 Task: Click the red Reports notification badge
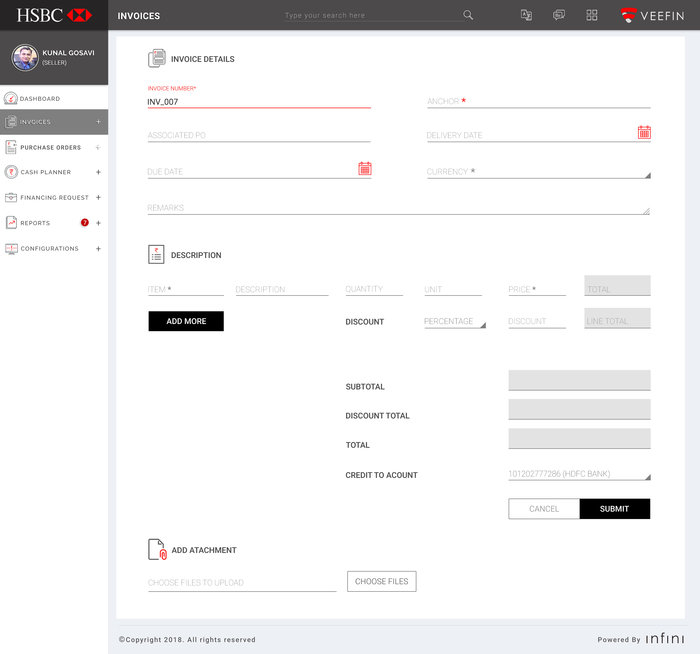click(x=85, y=222)
